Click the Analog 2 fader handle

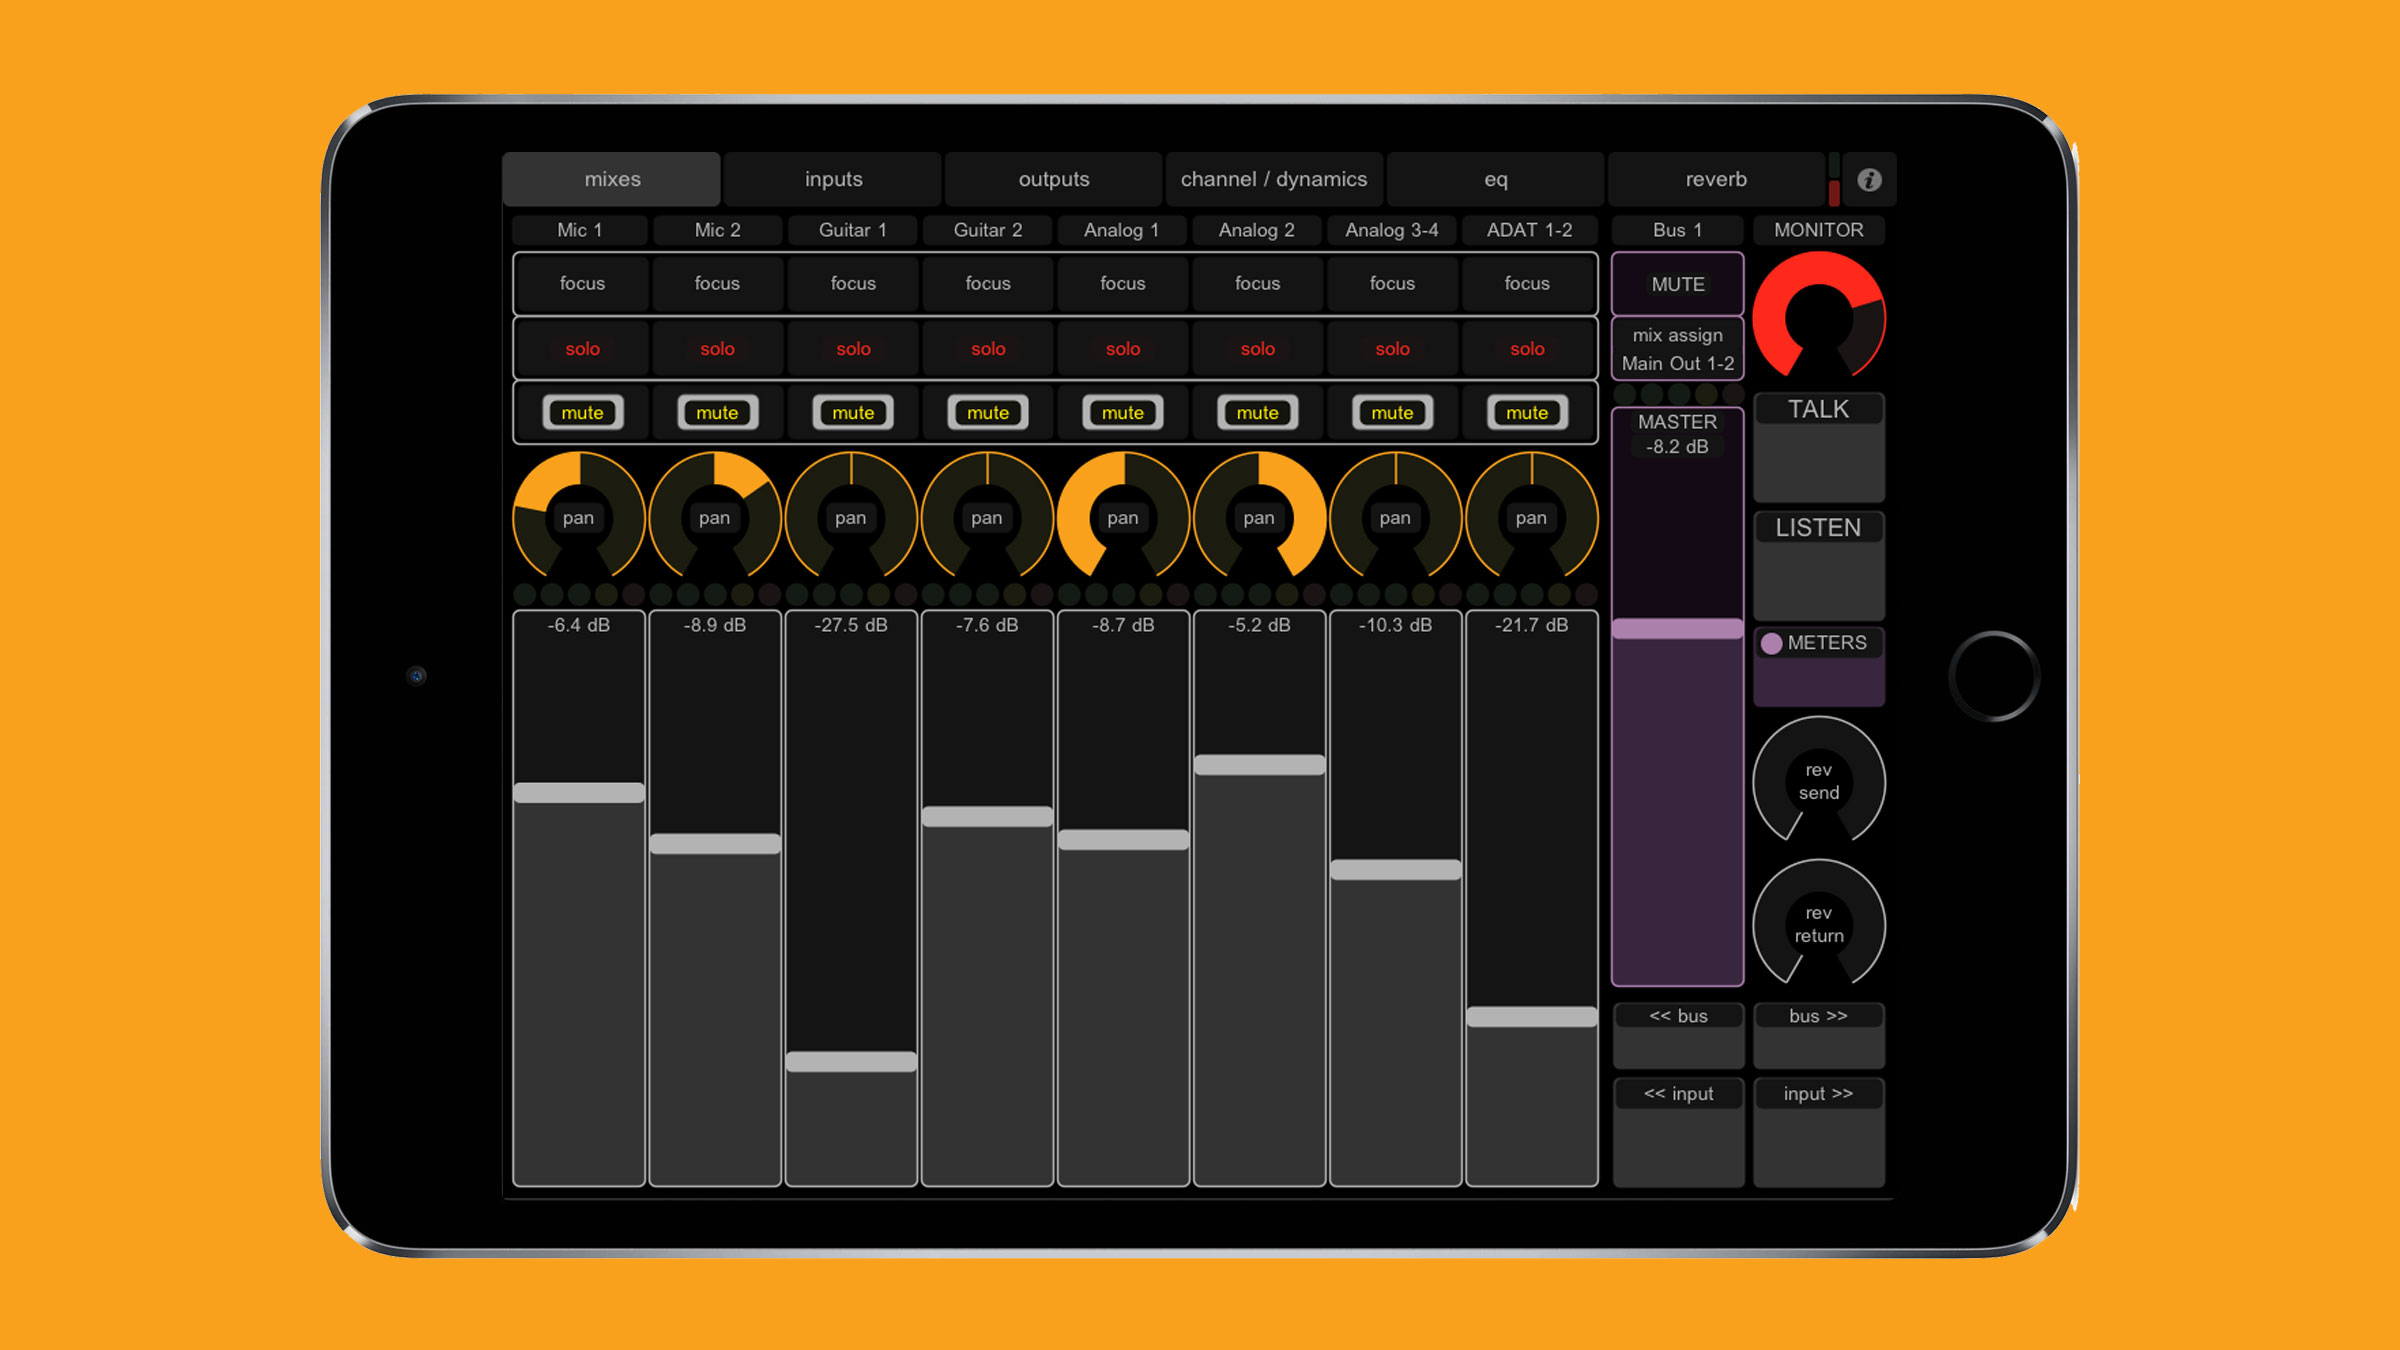[1259, 765]
